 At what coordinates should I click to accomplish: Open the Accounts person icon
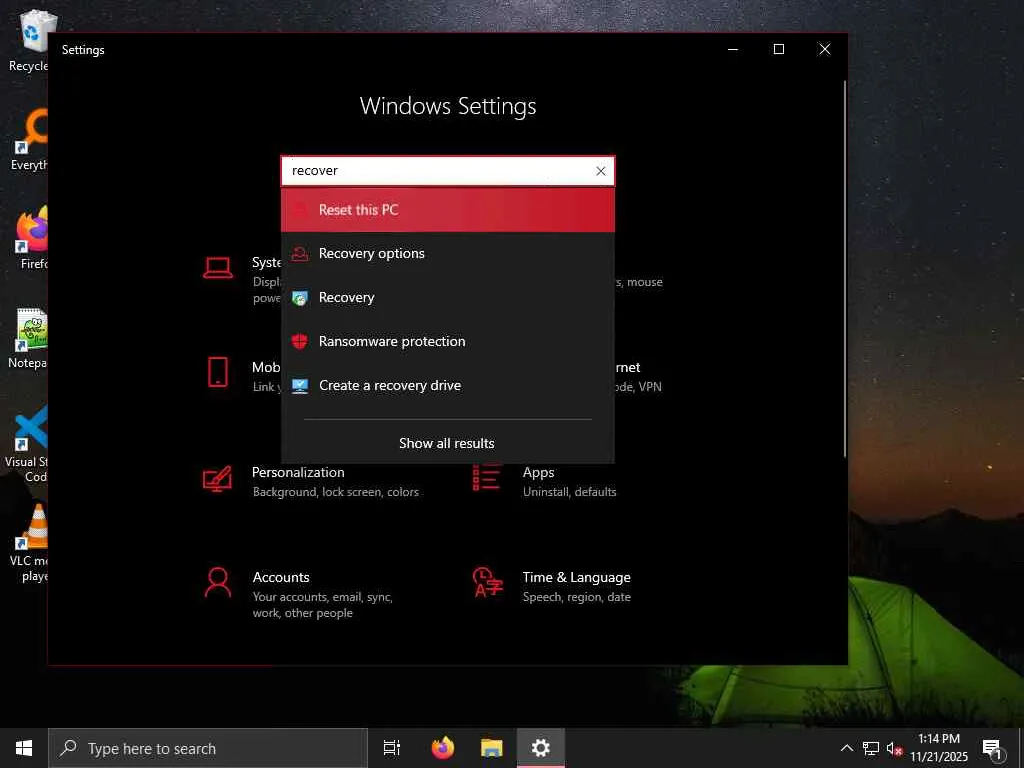click(x=217, y=583)
